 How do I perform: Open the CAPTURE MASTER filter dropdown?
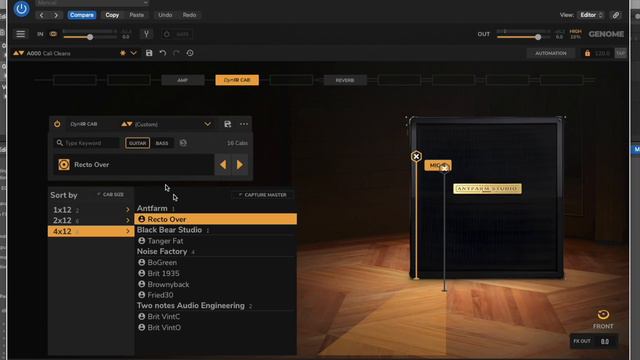(263, 195)
